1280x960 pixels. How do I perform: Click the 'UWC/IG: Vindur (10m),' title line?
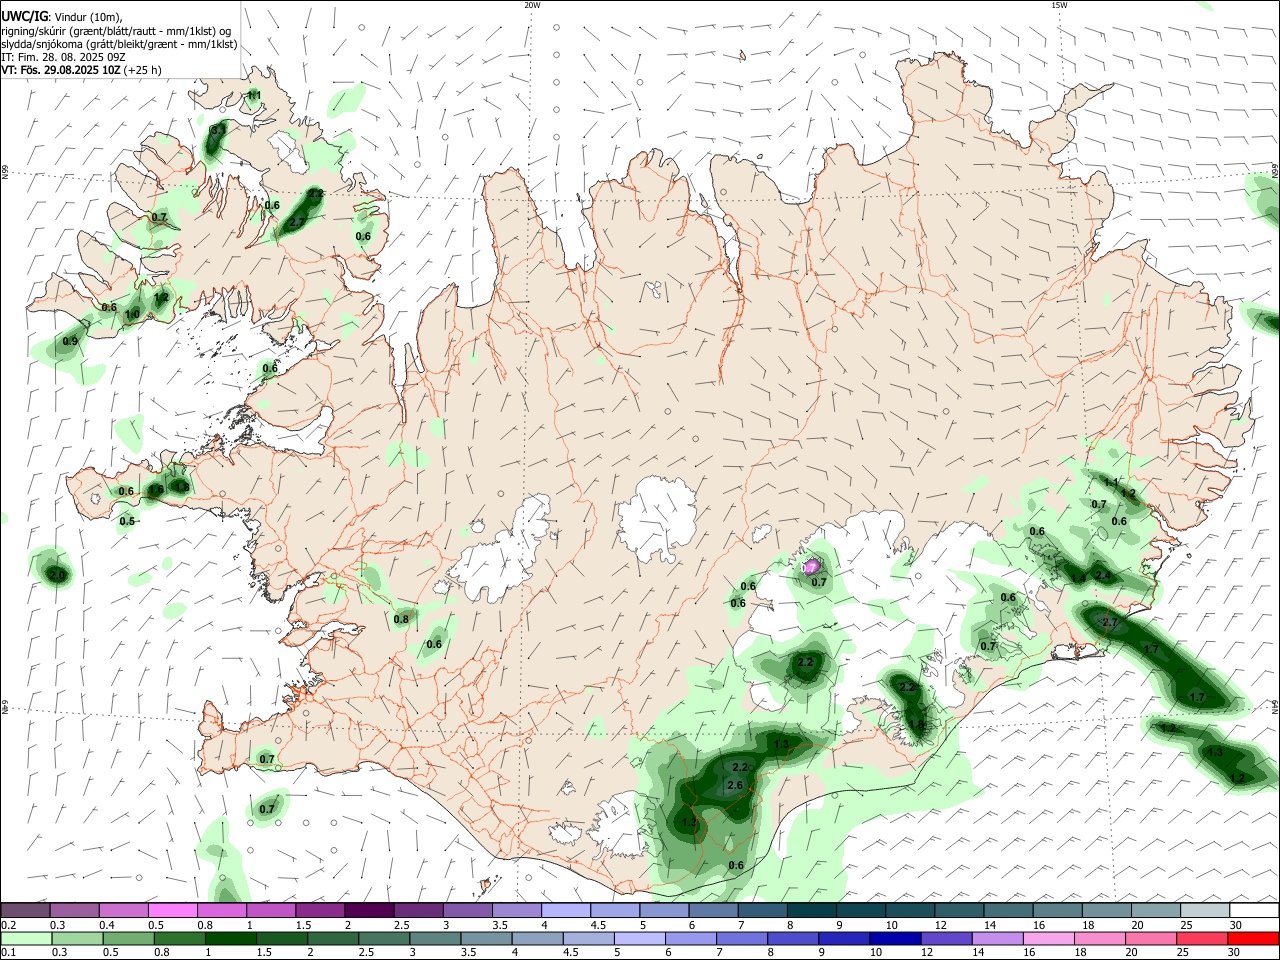click(62, 17)
